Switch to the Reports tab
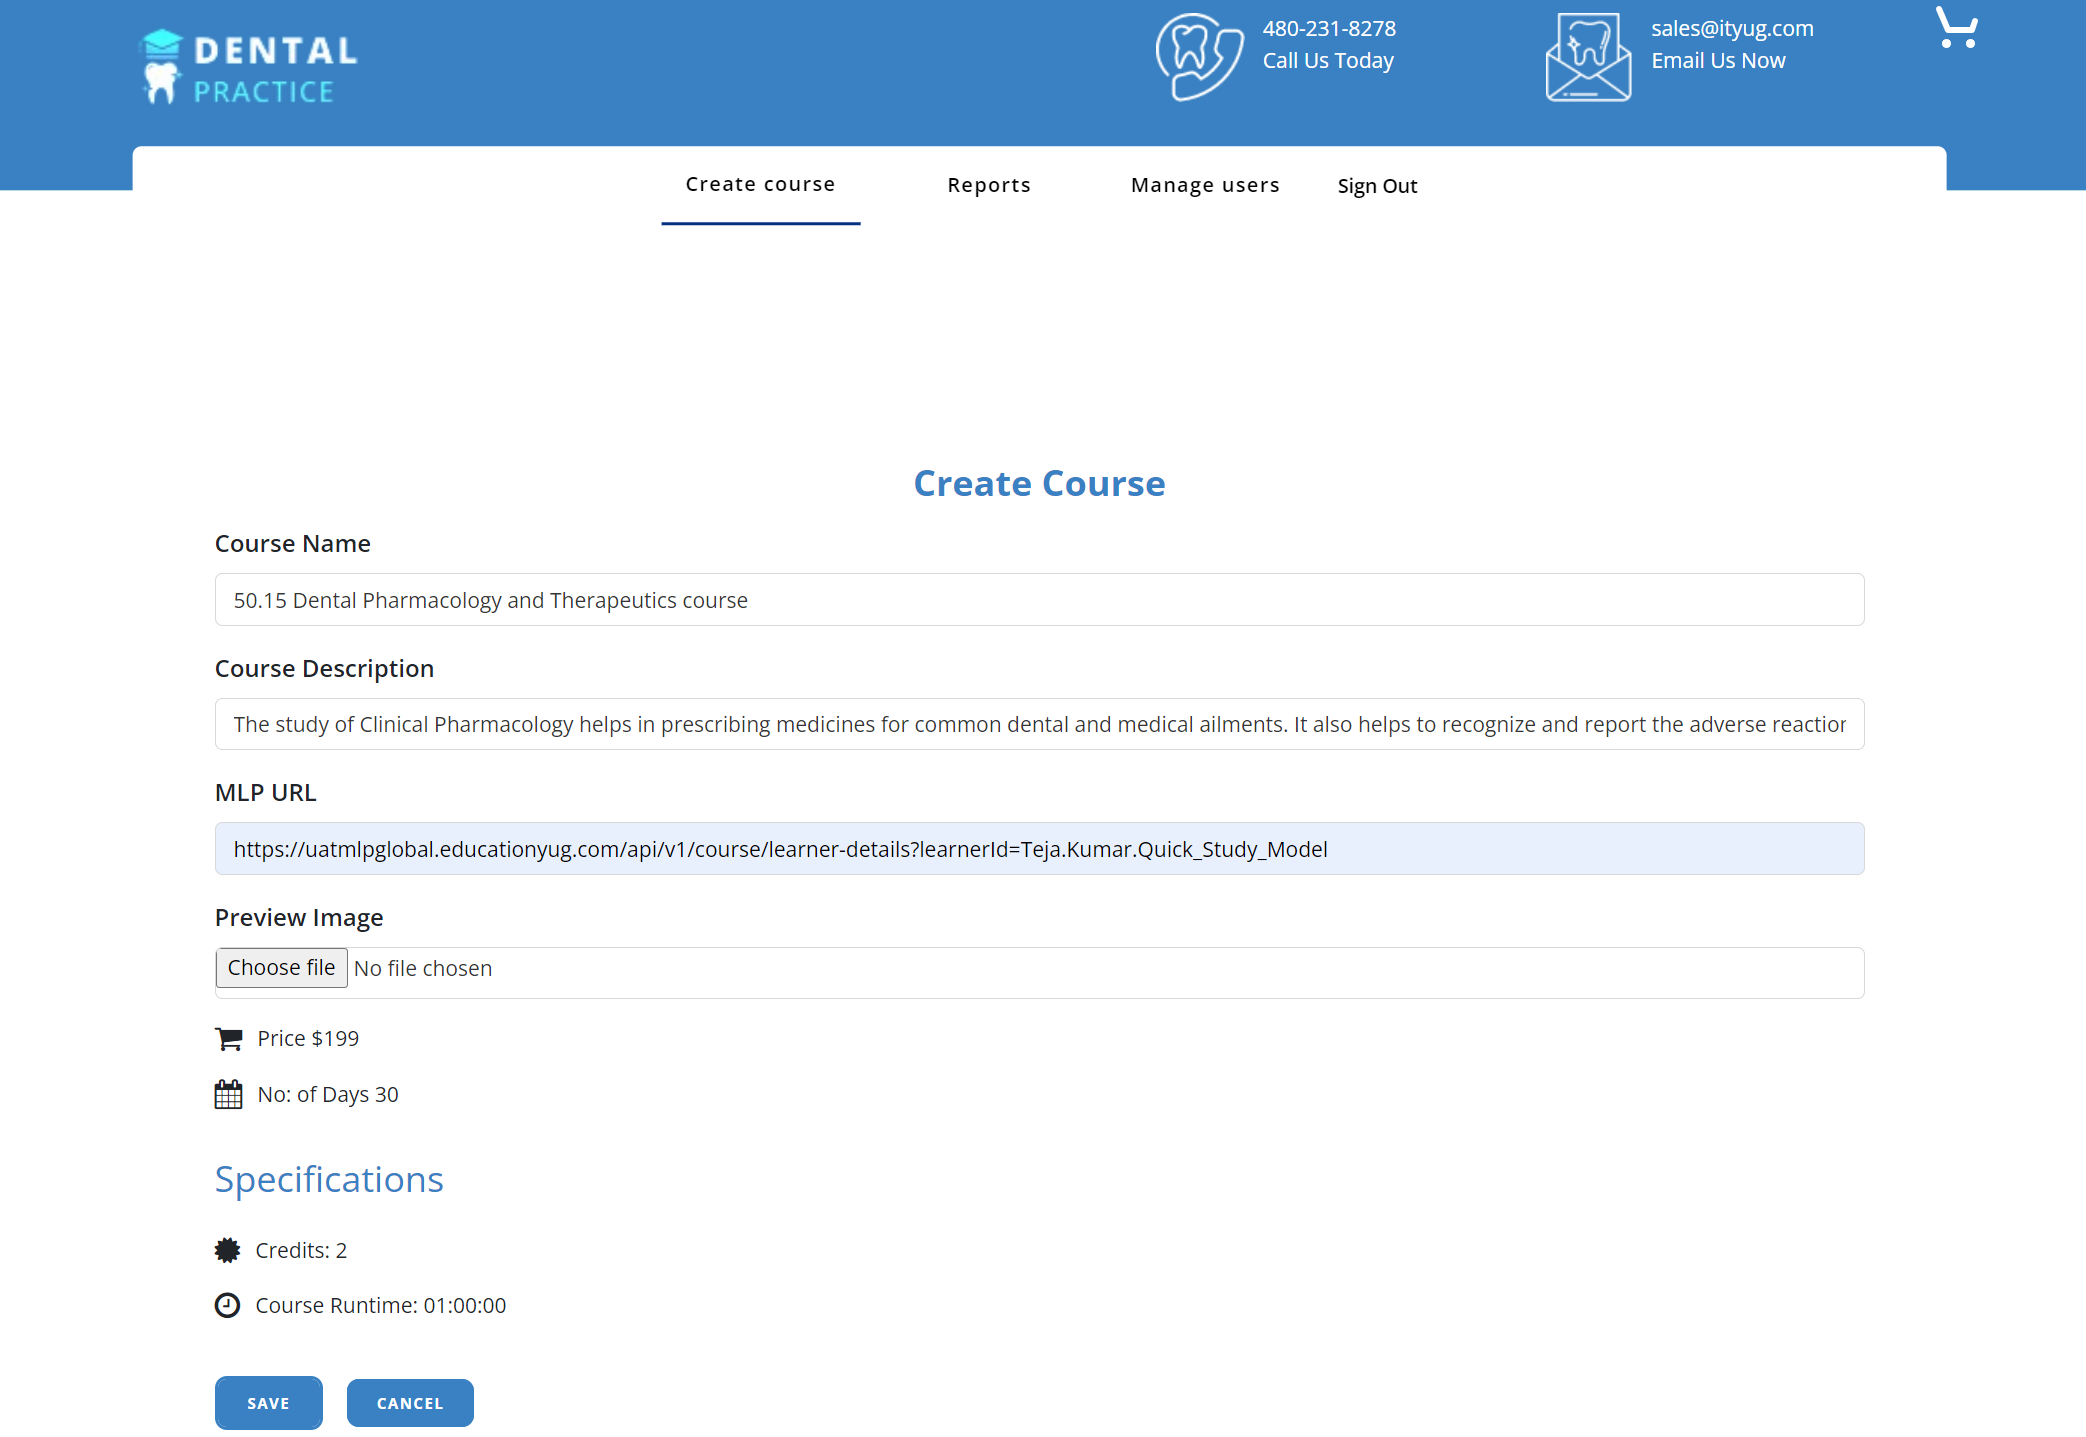Screen dimensions: 2086x1437 (988, 186)
